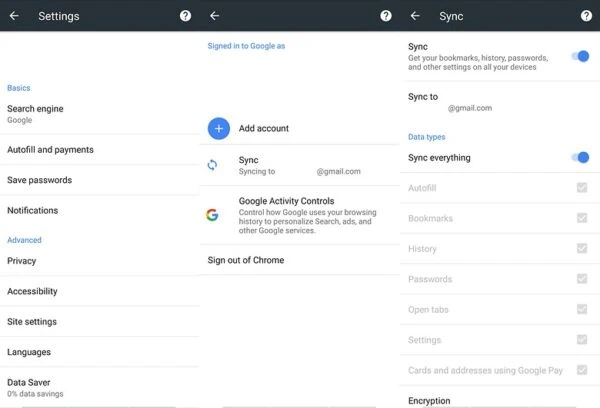The image size is (600, 408).
Task: Tap back arrow on the account screen
Action: pyautogui.click(x=215, y=16)
